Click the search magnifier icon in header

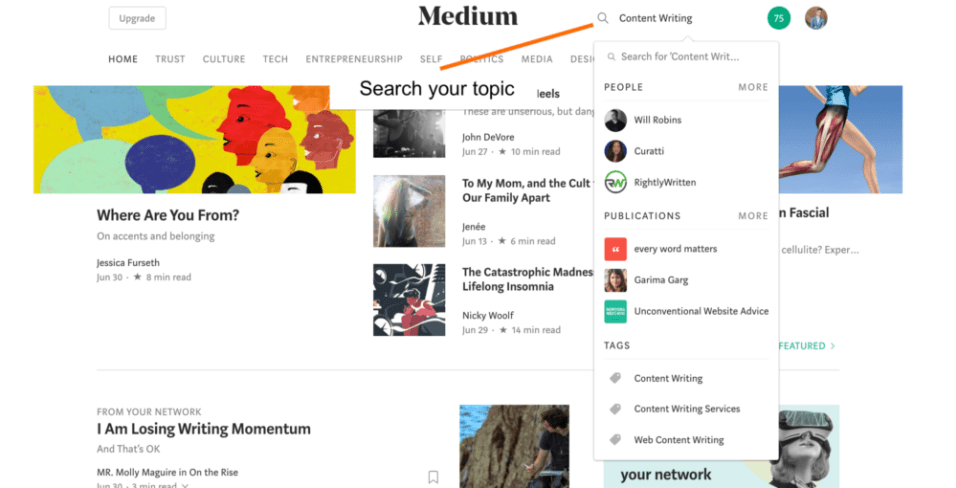(x=602, y=18)
